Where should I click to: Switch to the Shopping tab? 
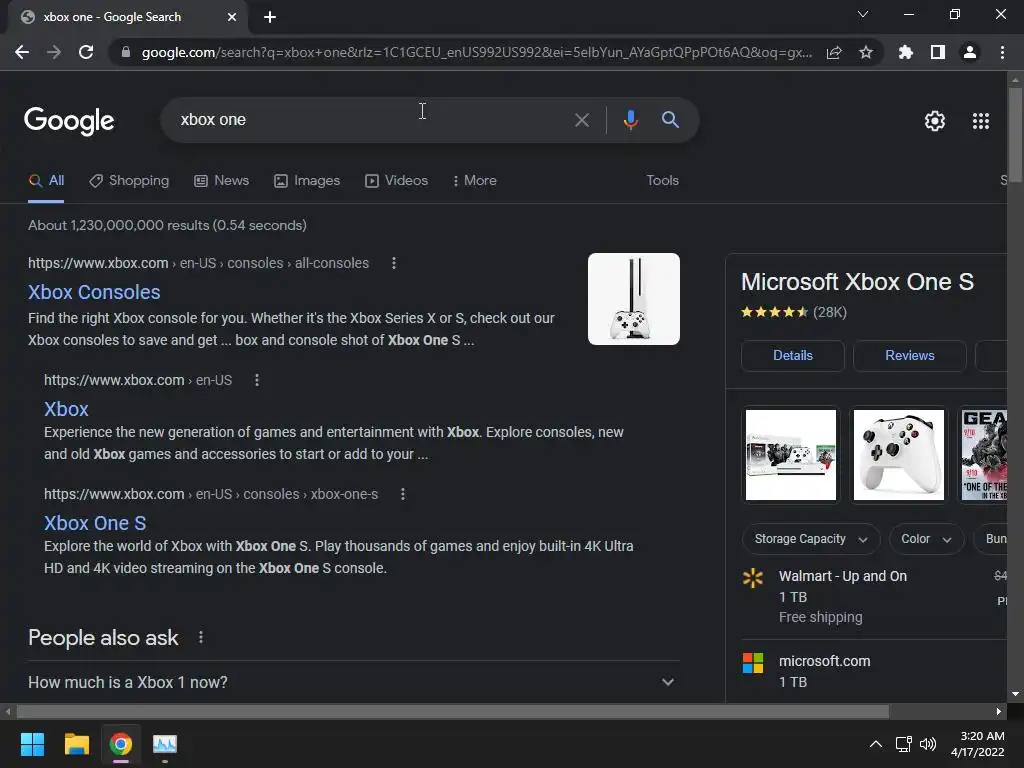click(x=129, y=181)
